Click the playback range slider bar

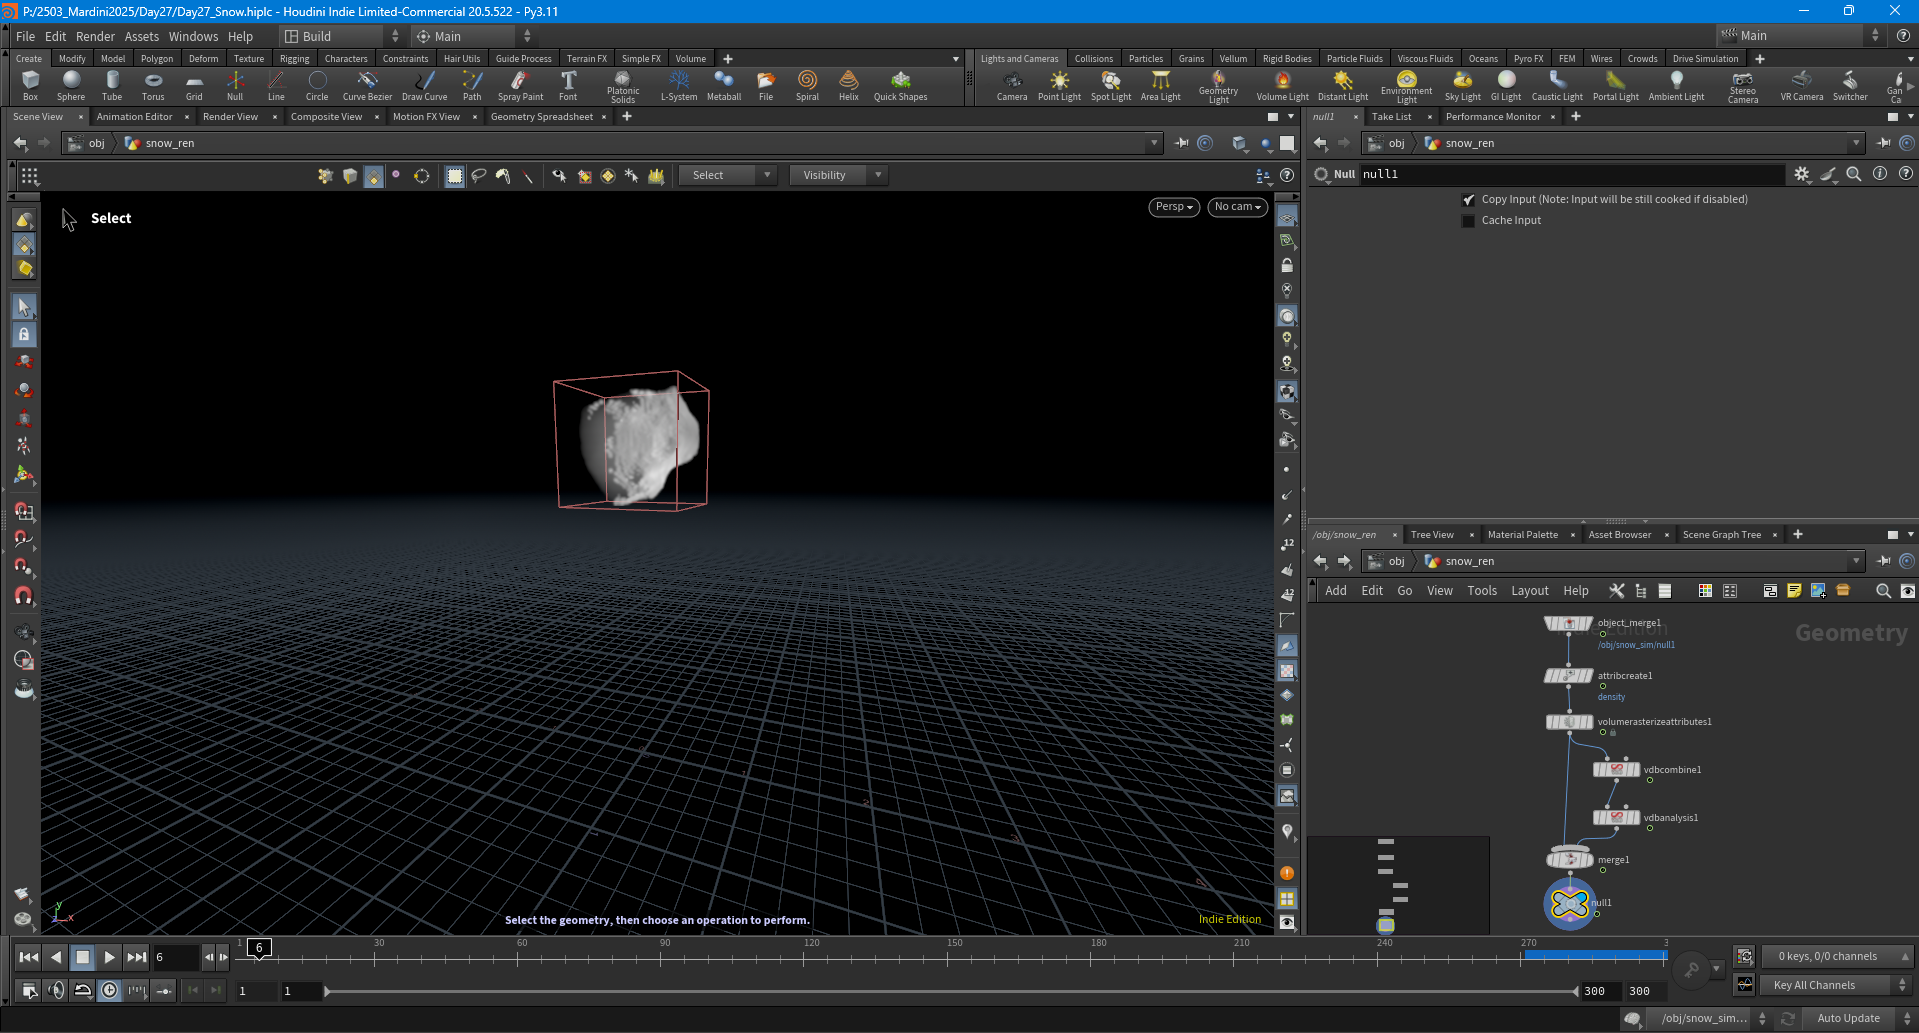coord(951,991)
